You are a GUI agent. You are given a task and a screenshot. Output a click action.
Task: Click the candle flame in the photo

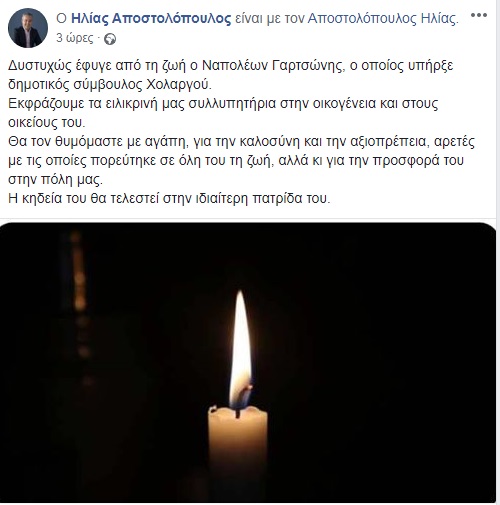tap(241, 350)
